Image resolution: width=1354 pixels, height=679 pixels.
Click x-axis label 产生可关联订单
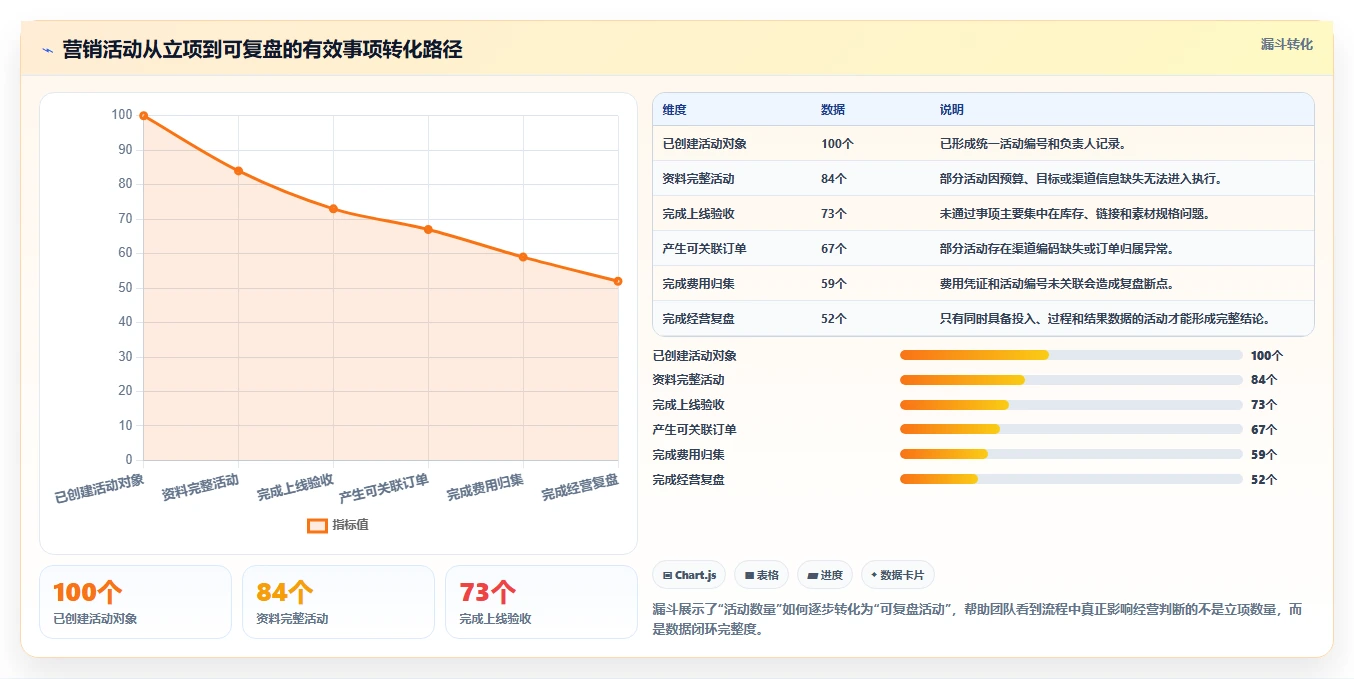tap(384, 488)
